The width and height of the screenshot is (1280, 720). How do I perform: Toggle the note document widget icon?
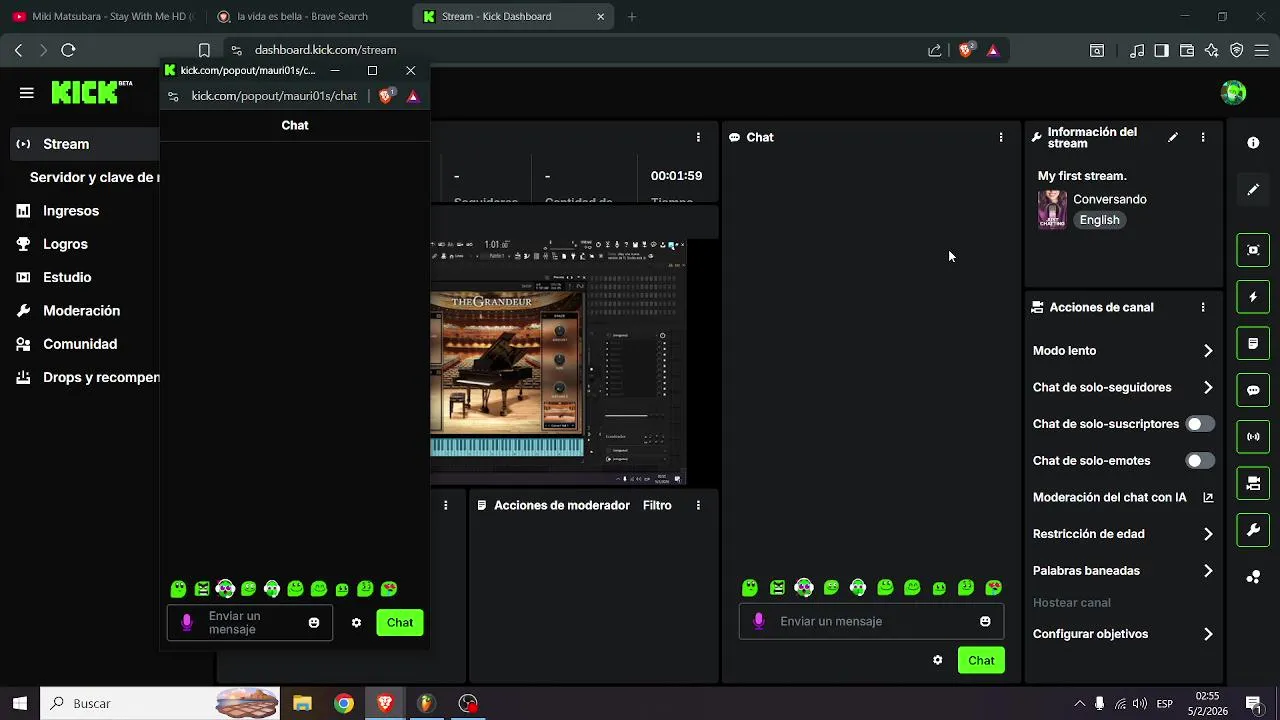click(x=1253, y=343)
